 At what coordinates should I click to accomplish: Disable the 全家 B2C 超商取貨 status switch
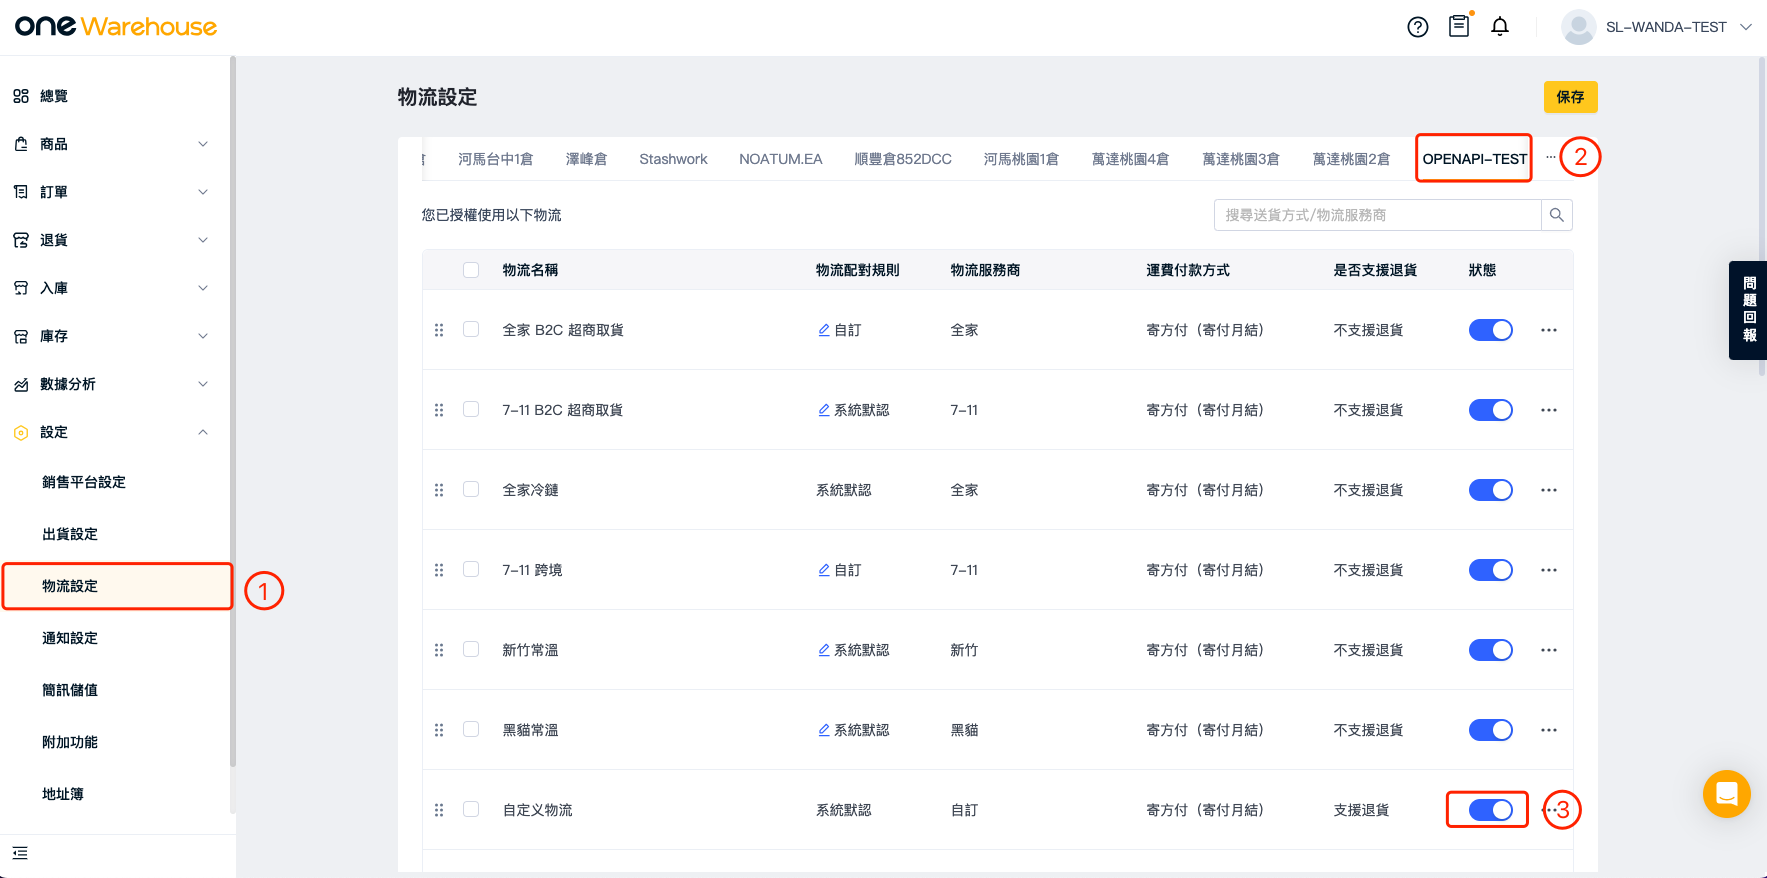pyautogui.click(x=1490, y=330)
